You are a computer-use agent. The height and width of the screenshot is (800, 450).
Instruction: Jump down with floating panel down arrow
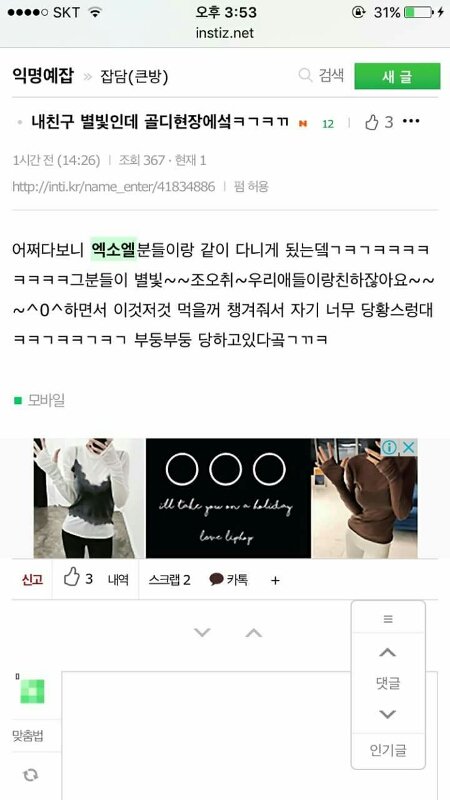(388, 714)
